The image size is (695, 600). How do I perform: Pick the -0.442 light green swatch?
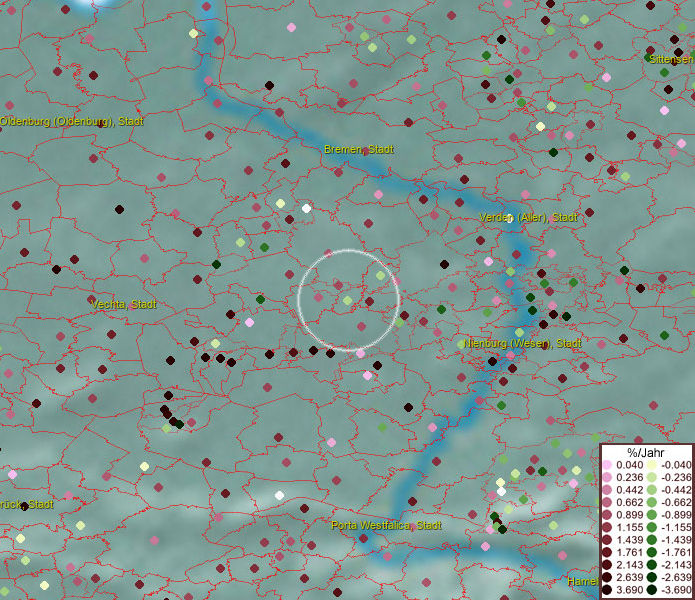[652, 490]
